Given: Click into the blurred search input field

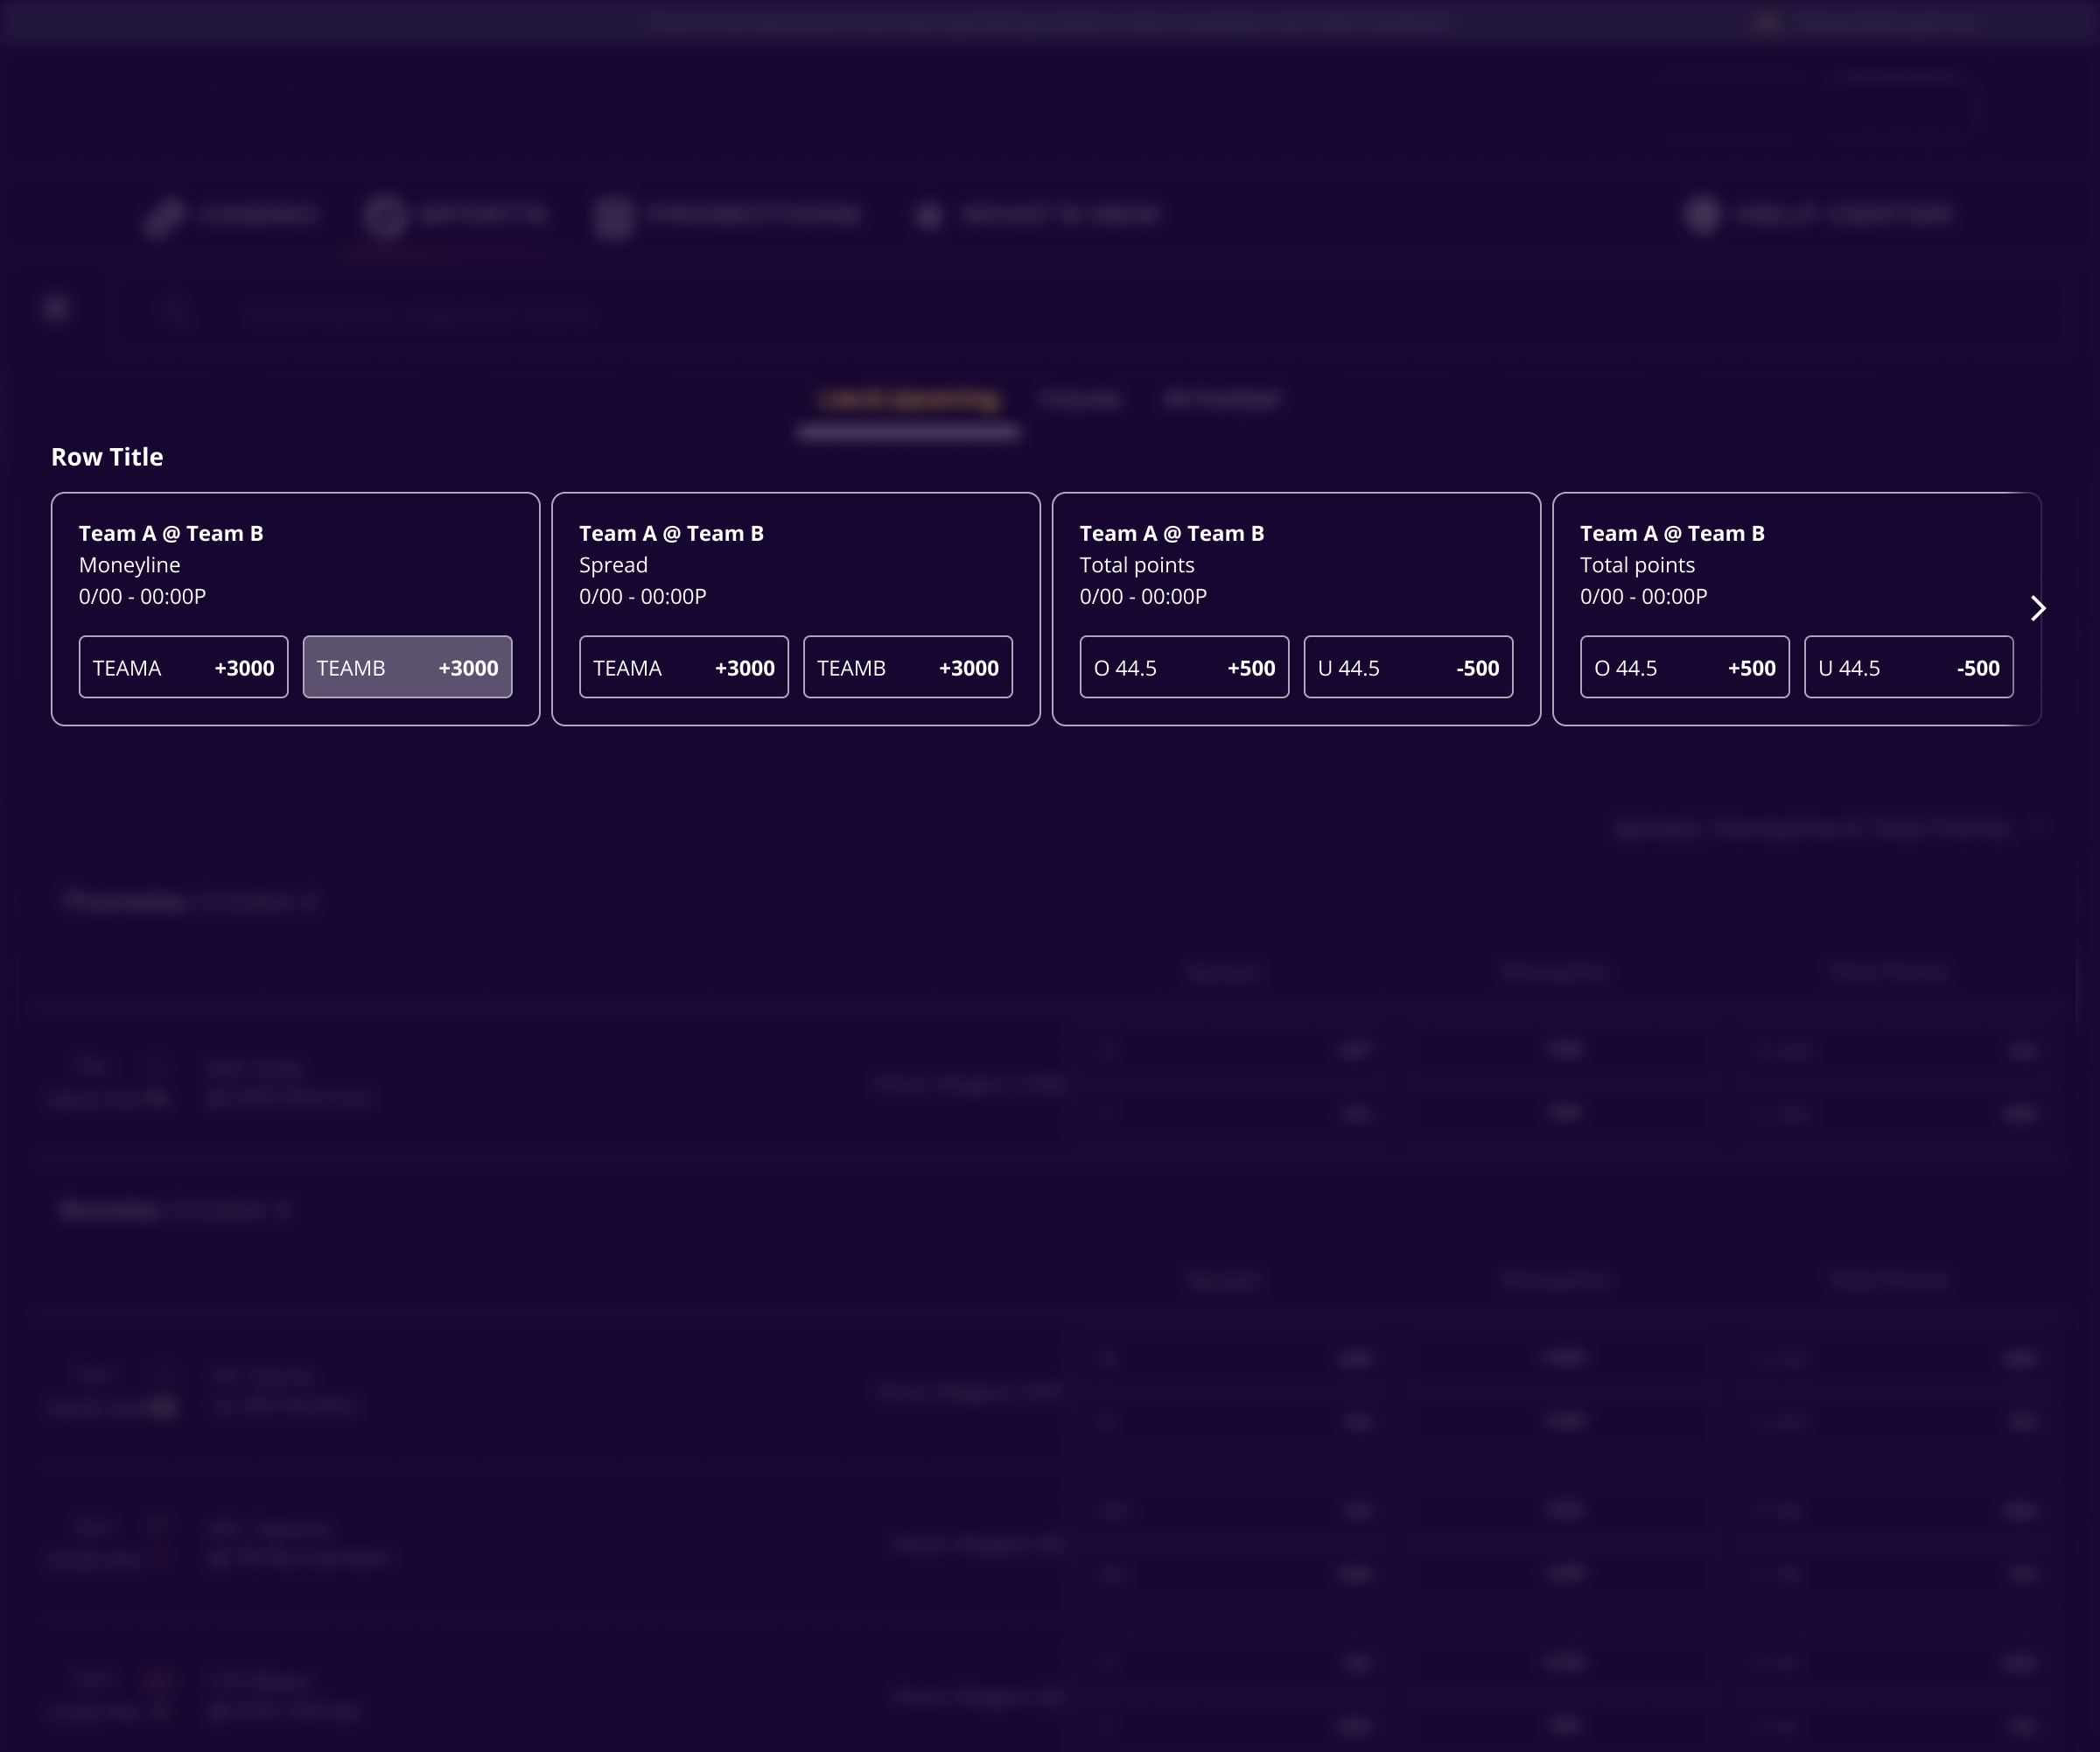Looking at the screenshot, I should click(x=420, y=314).
